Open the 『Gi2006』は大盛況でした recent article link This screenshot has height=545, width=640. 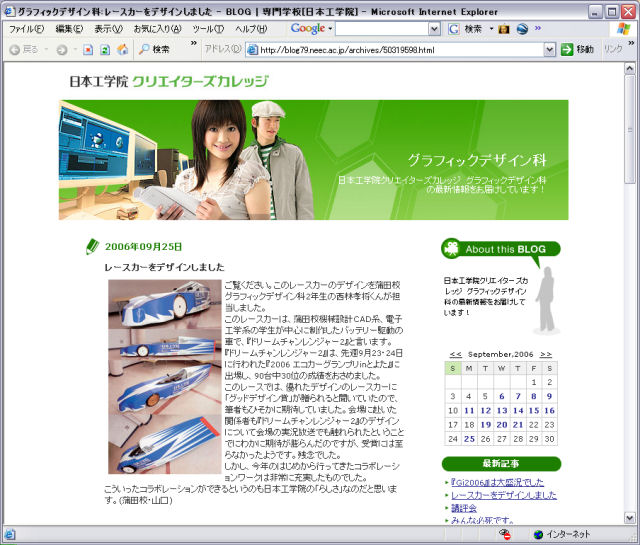pos(498,482)
